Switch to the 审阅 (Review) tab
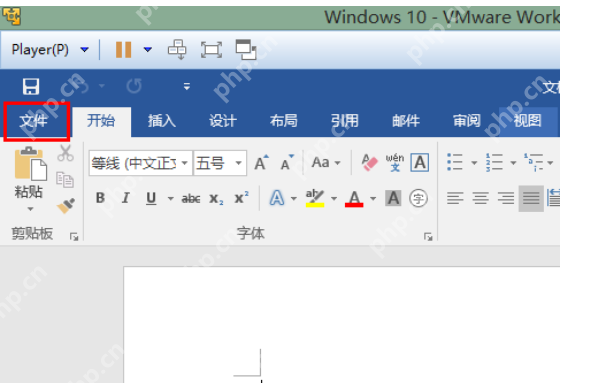The height and width of the screenshot is (383, 599). point(466,121)
